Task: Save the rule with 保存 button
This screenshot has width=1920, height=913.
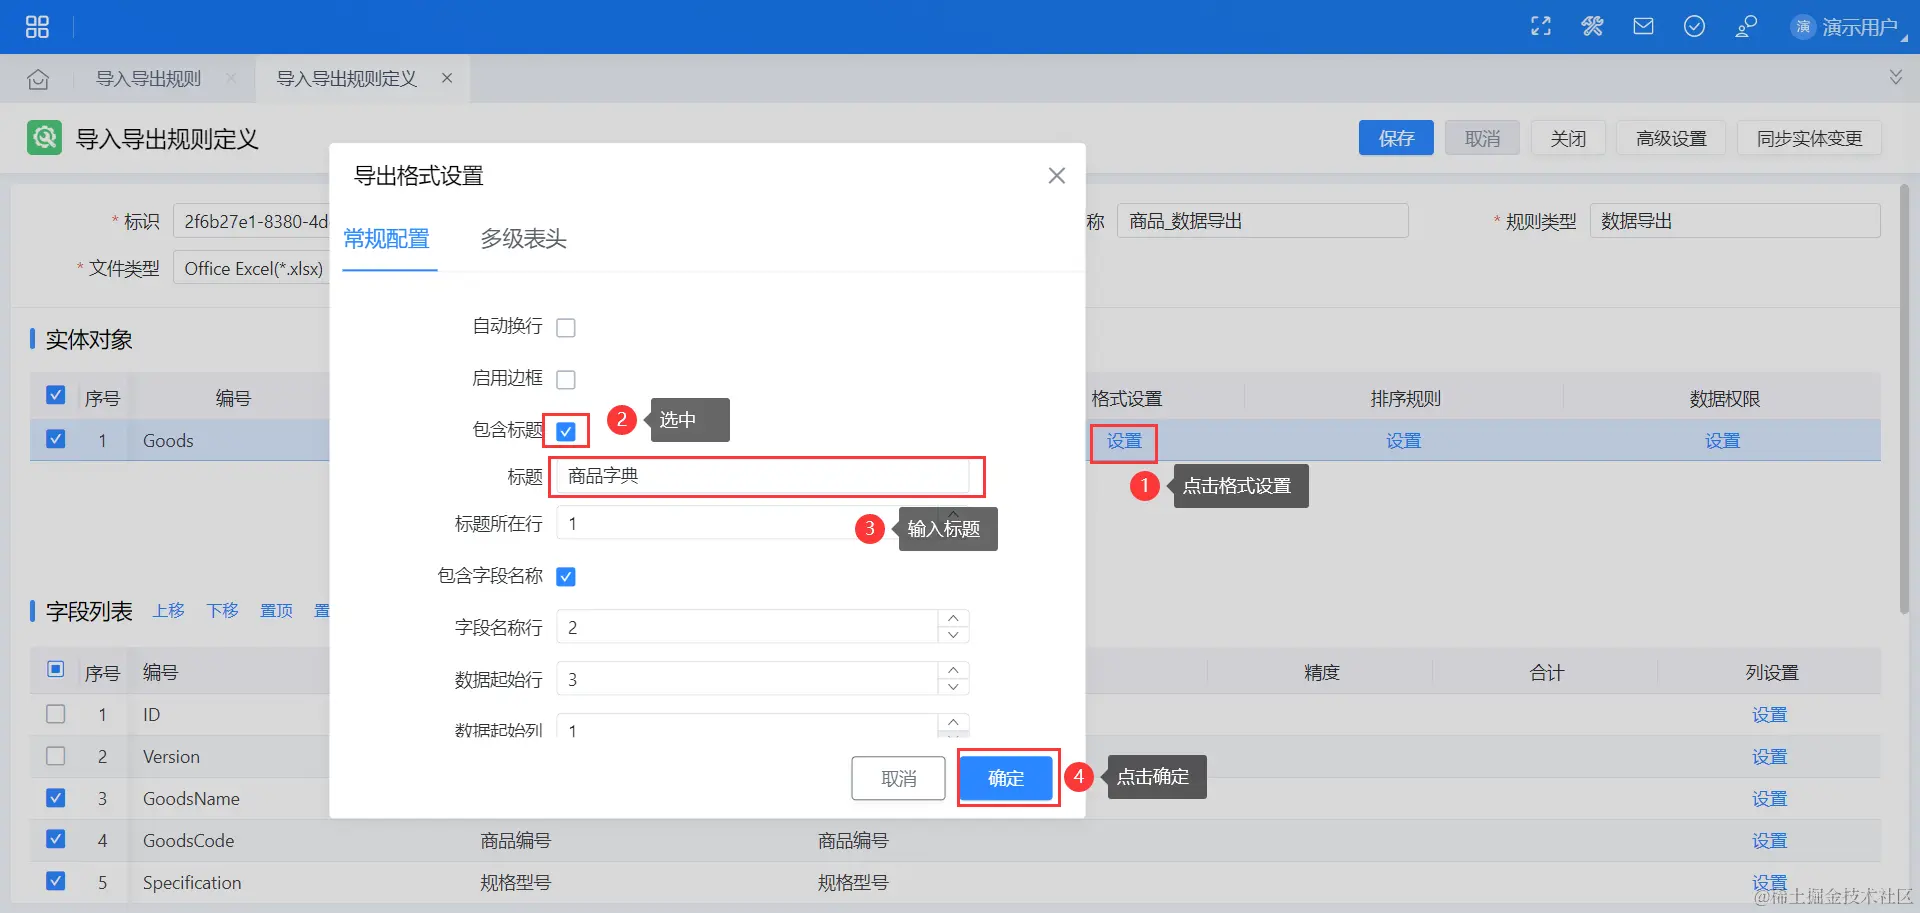Action: pyautogui.click(x=1396, y=138)
